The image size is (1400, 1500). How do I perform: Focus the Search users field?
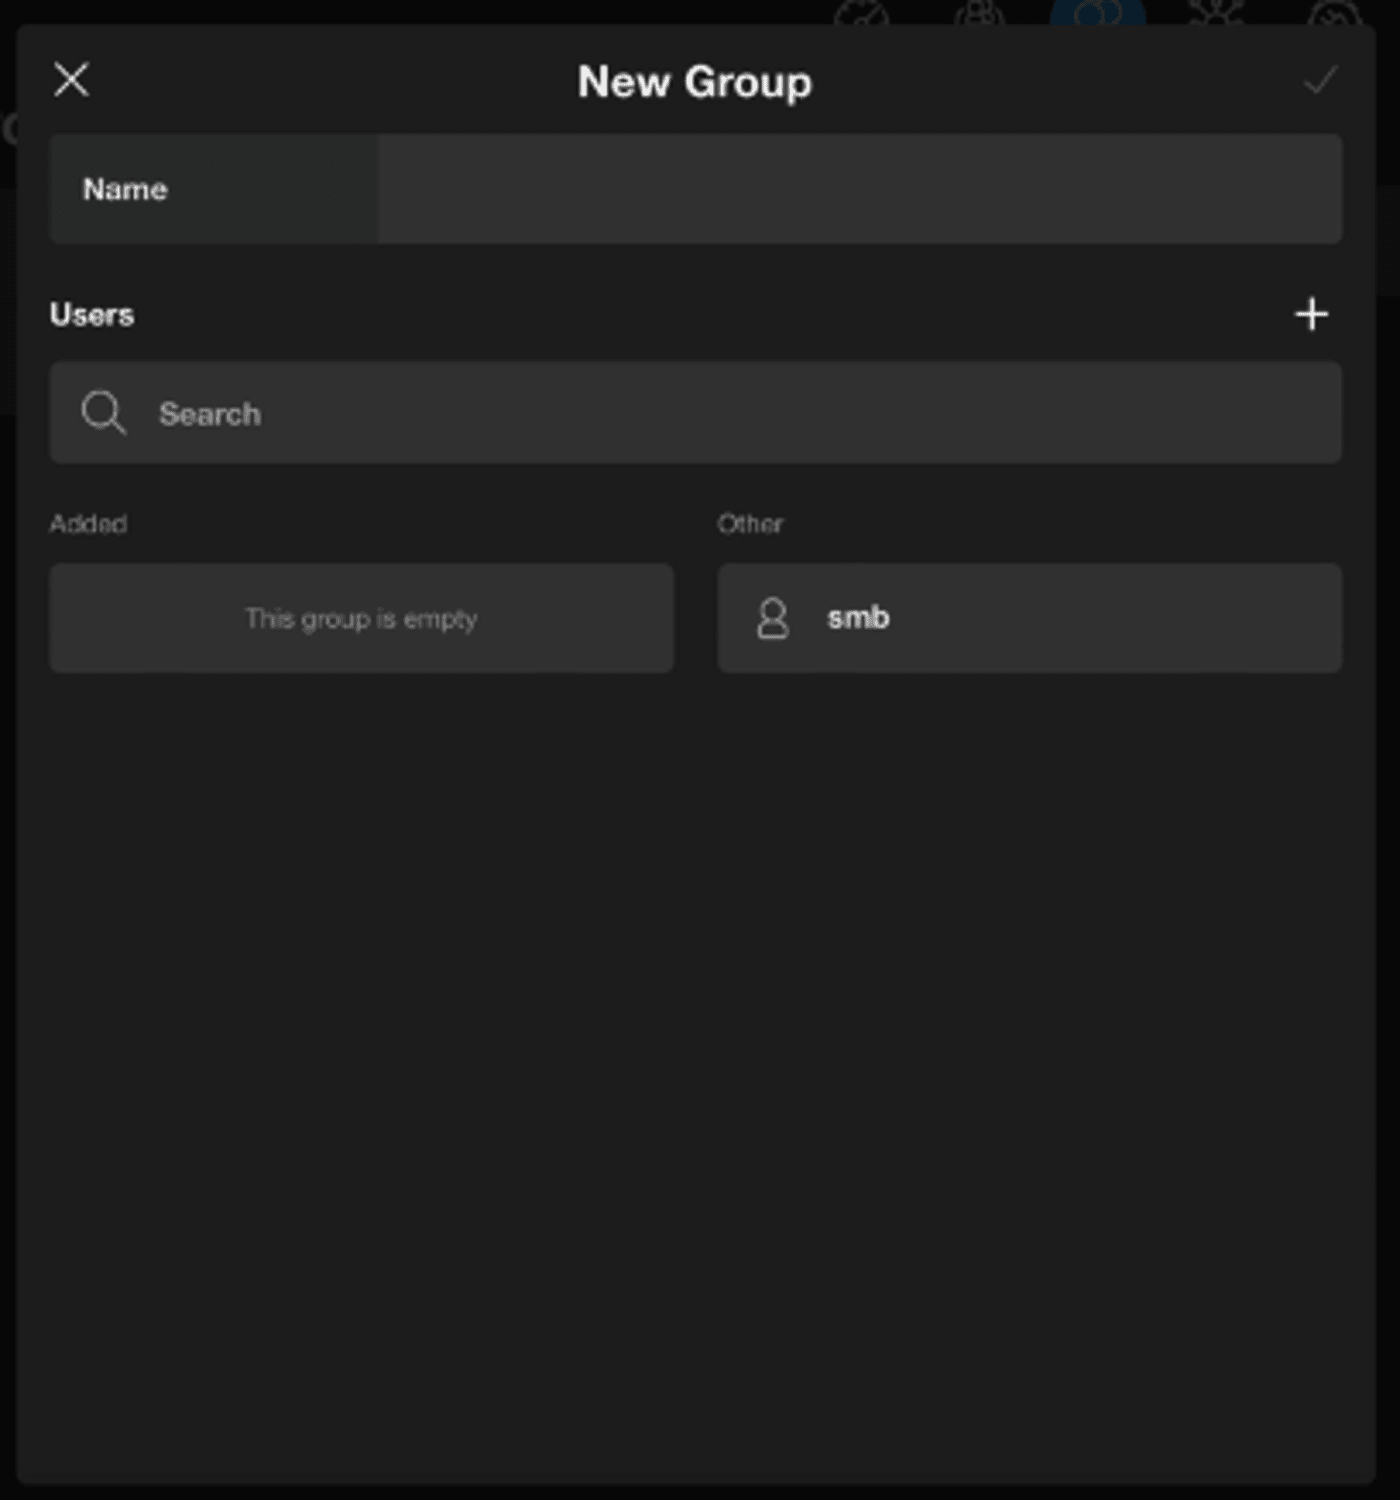[695, 413]
